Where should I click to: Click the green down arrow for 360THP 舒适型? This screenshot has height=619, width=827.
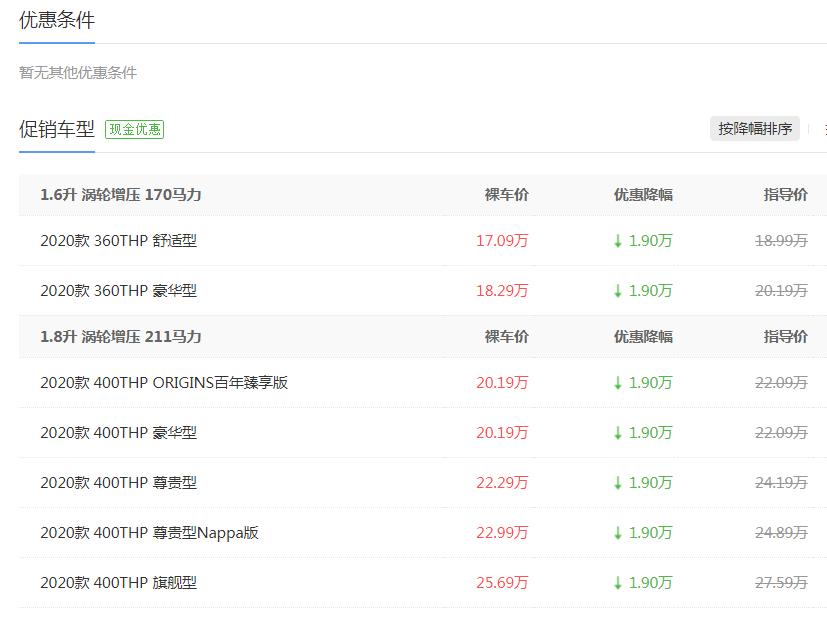pos(618,241)
